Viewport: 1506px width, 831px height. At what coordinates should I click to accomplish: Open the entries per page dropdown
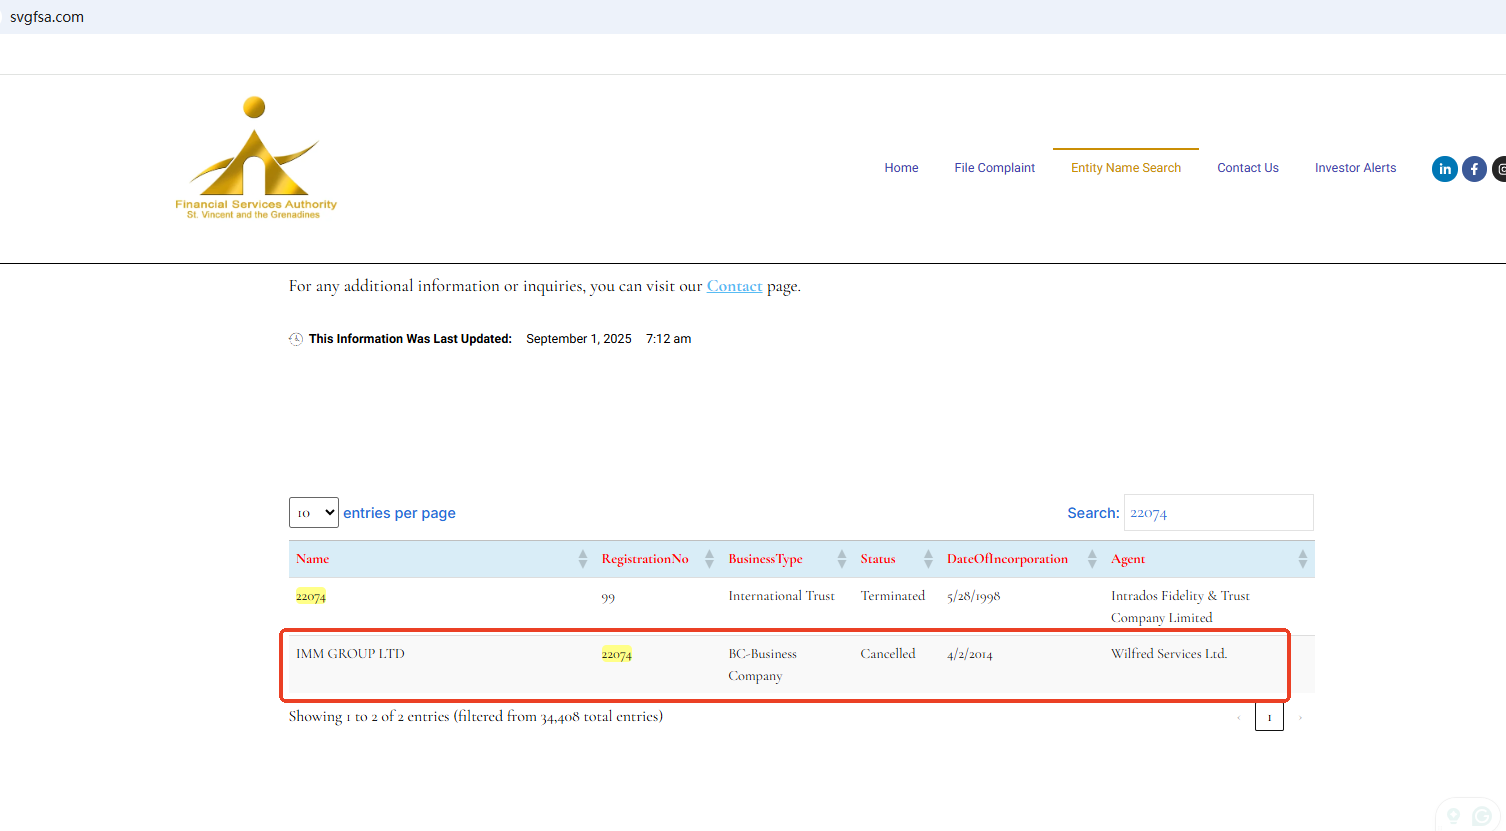pos(314,513)
